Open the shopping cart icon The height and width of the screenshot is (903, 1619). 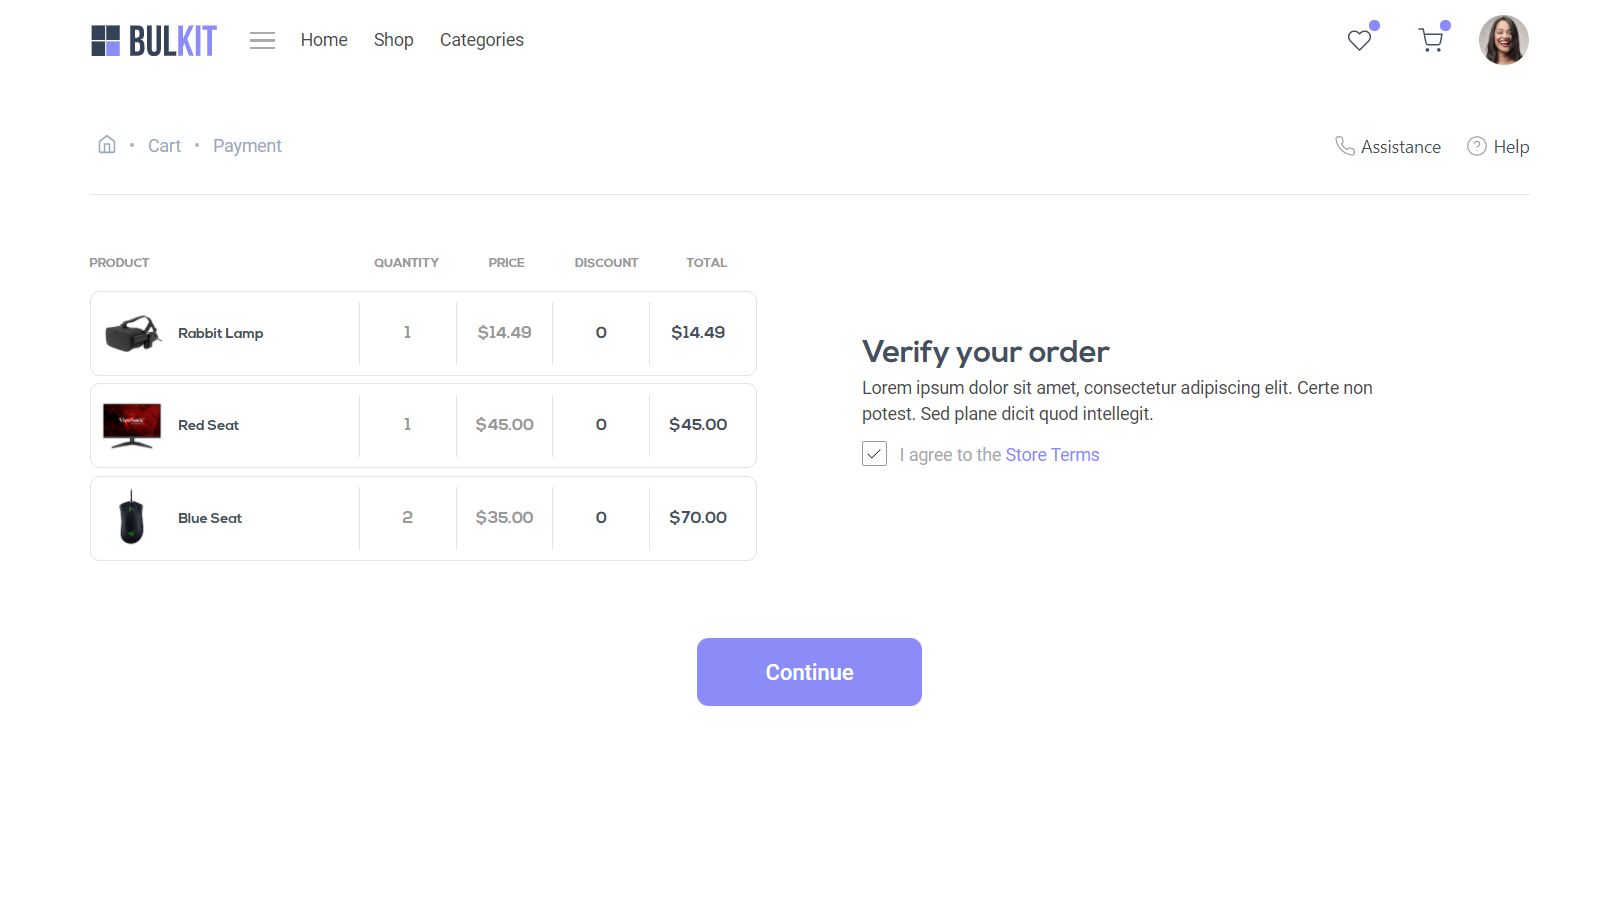(1431, 40)
